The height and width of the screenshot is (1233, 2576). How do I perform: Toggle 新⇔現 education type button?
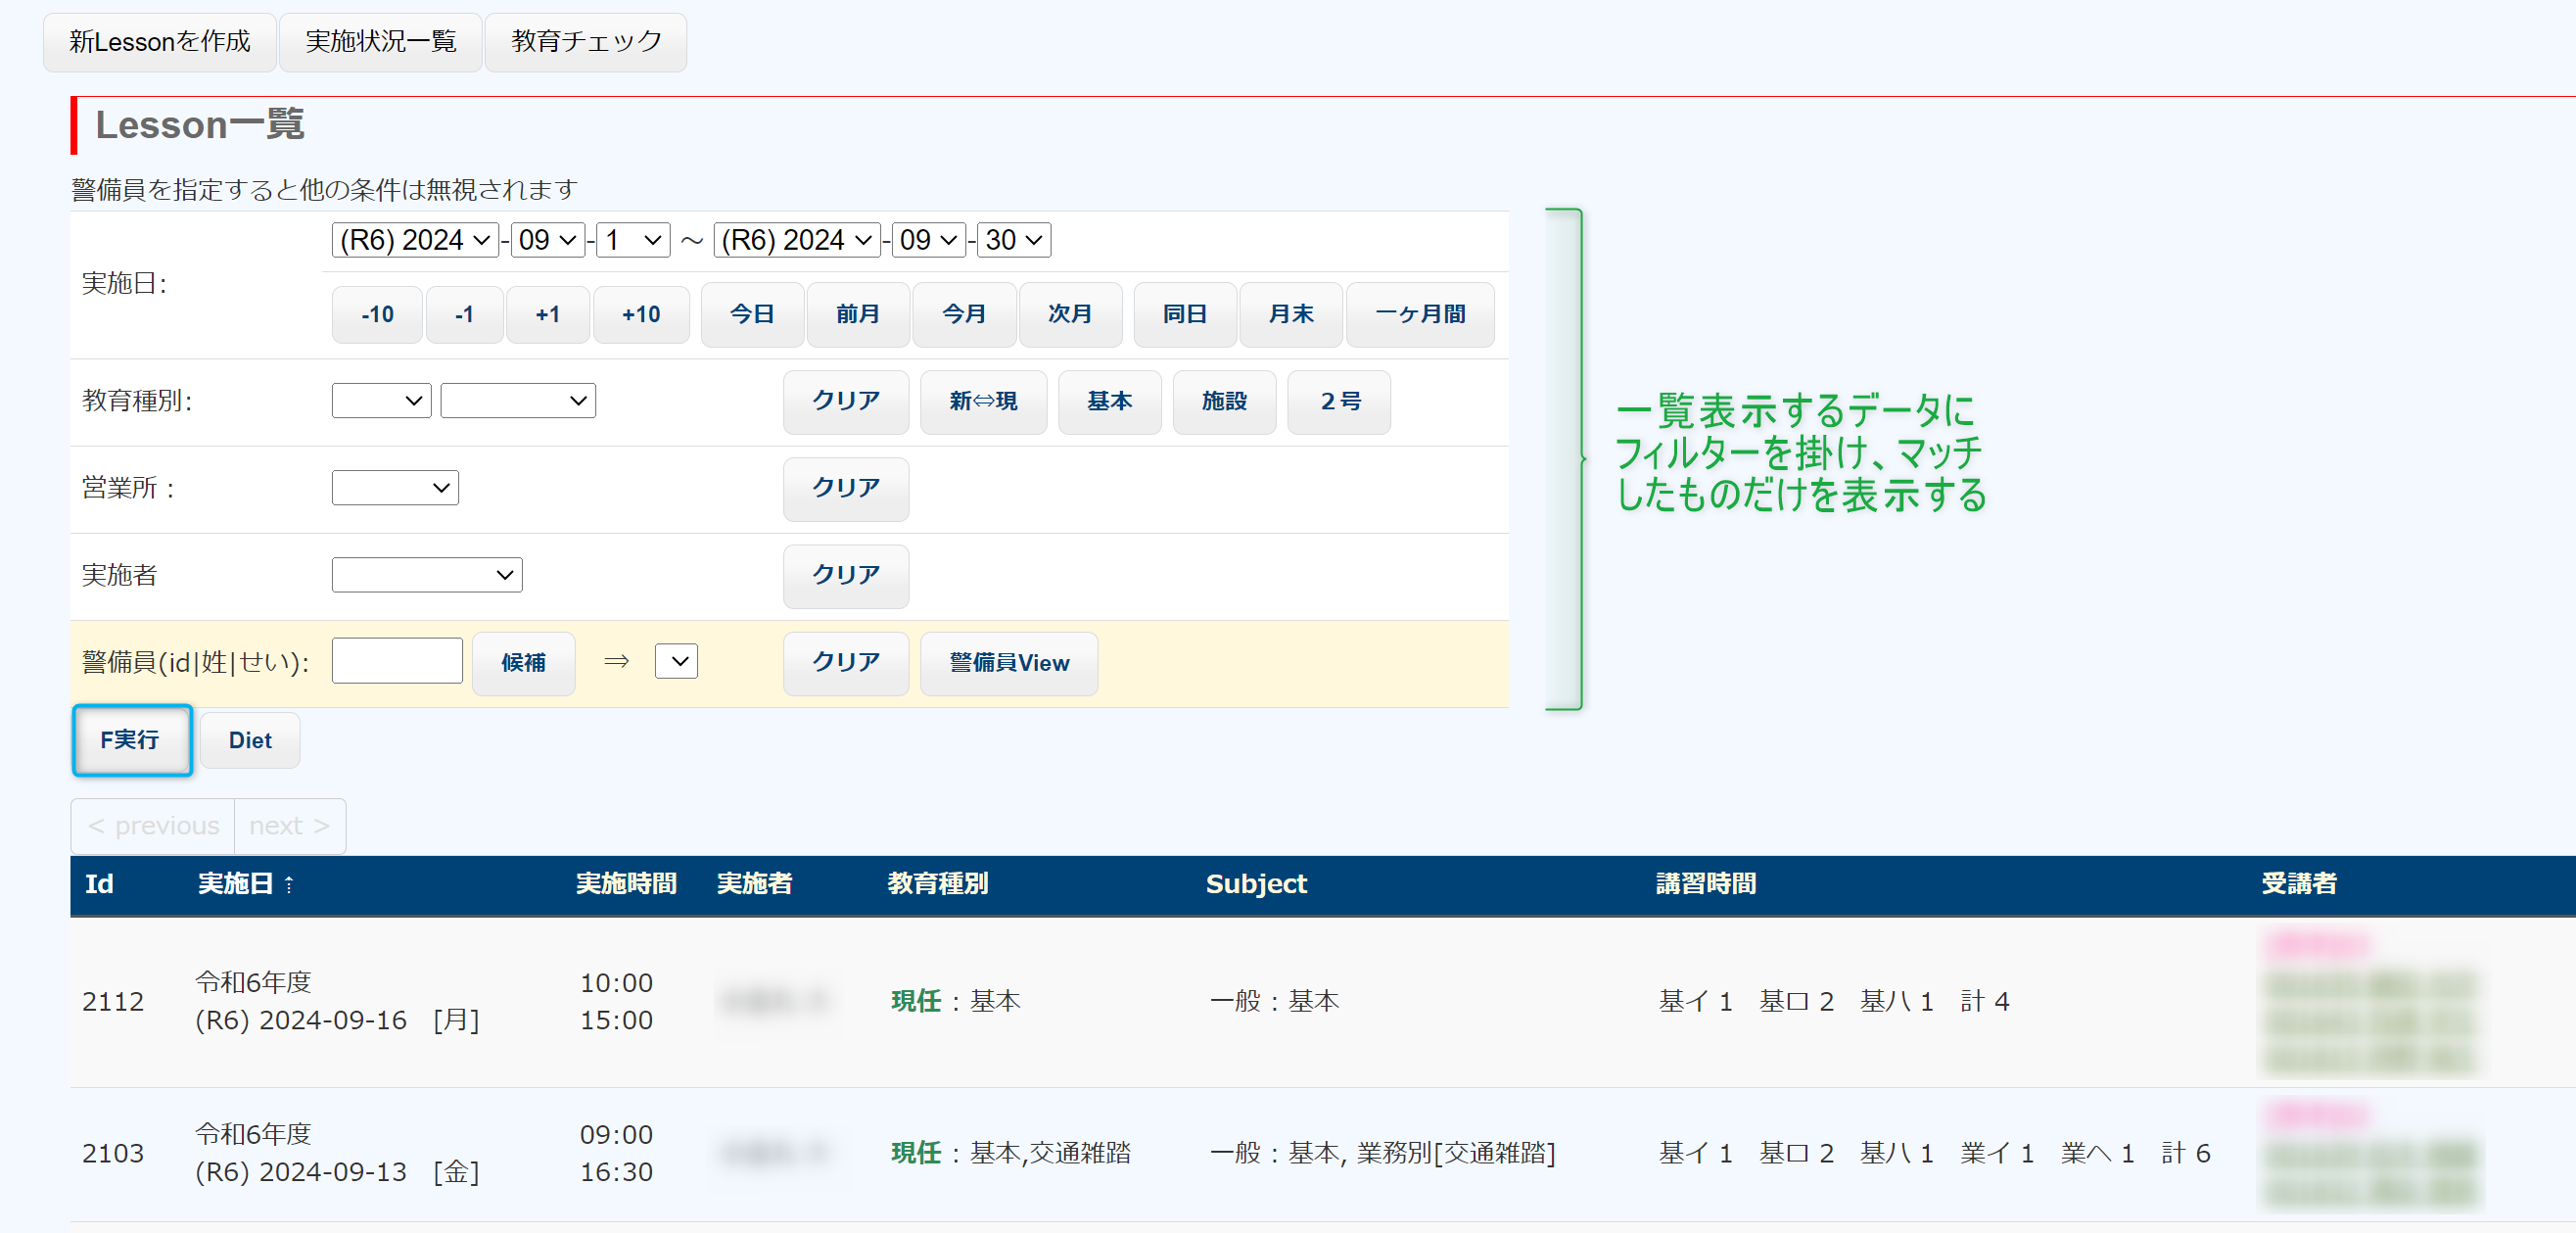tap(982, 401)
